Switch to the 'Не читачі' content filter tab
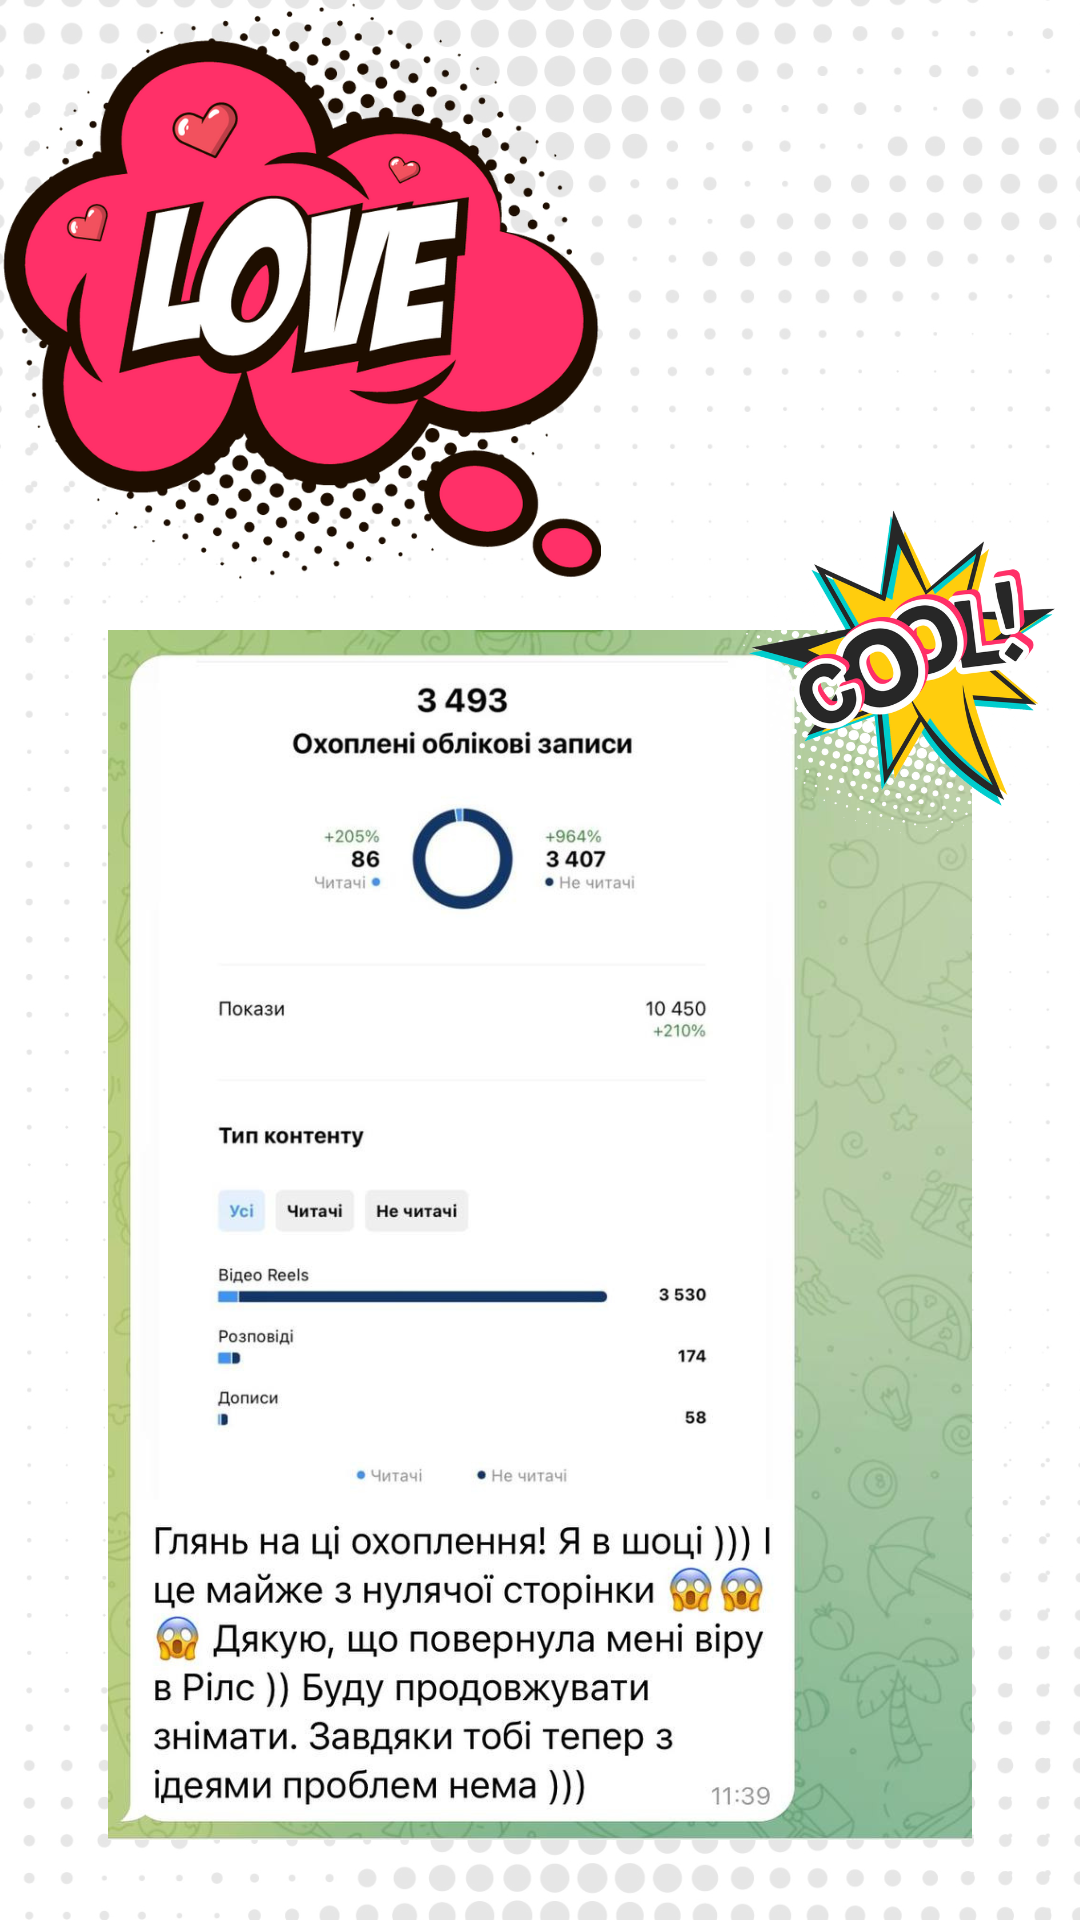Image resolution: width=1080 pixels, height=1920 pixels. [416, 1210]
